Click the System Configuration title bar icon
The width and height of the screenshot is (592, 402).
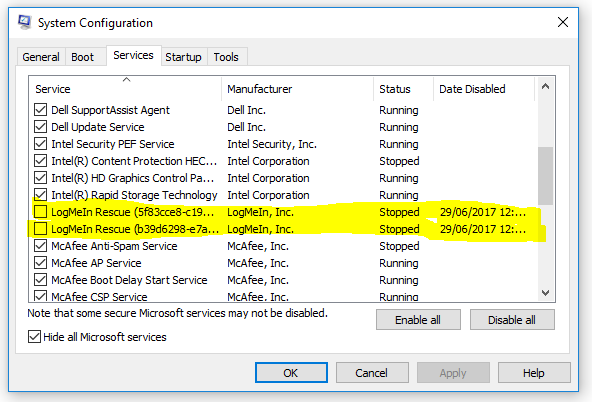25,22
